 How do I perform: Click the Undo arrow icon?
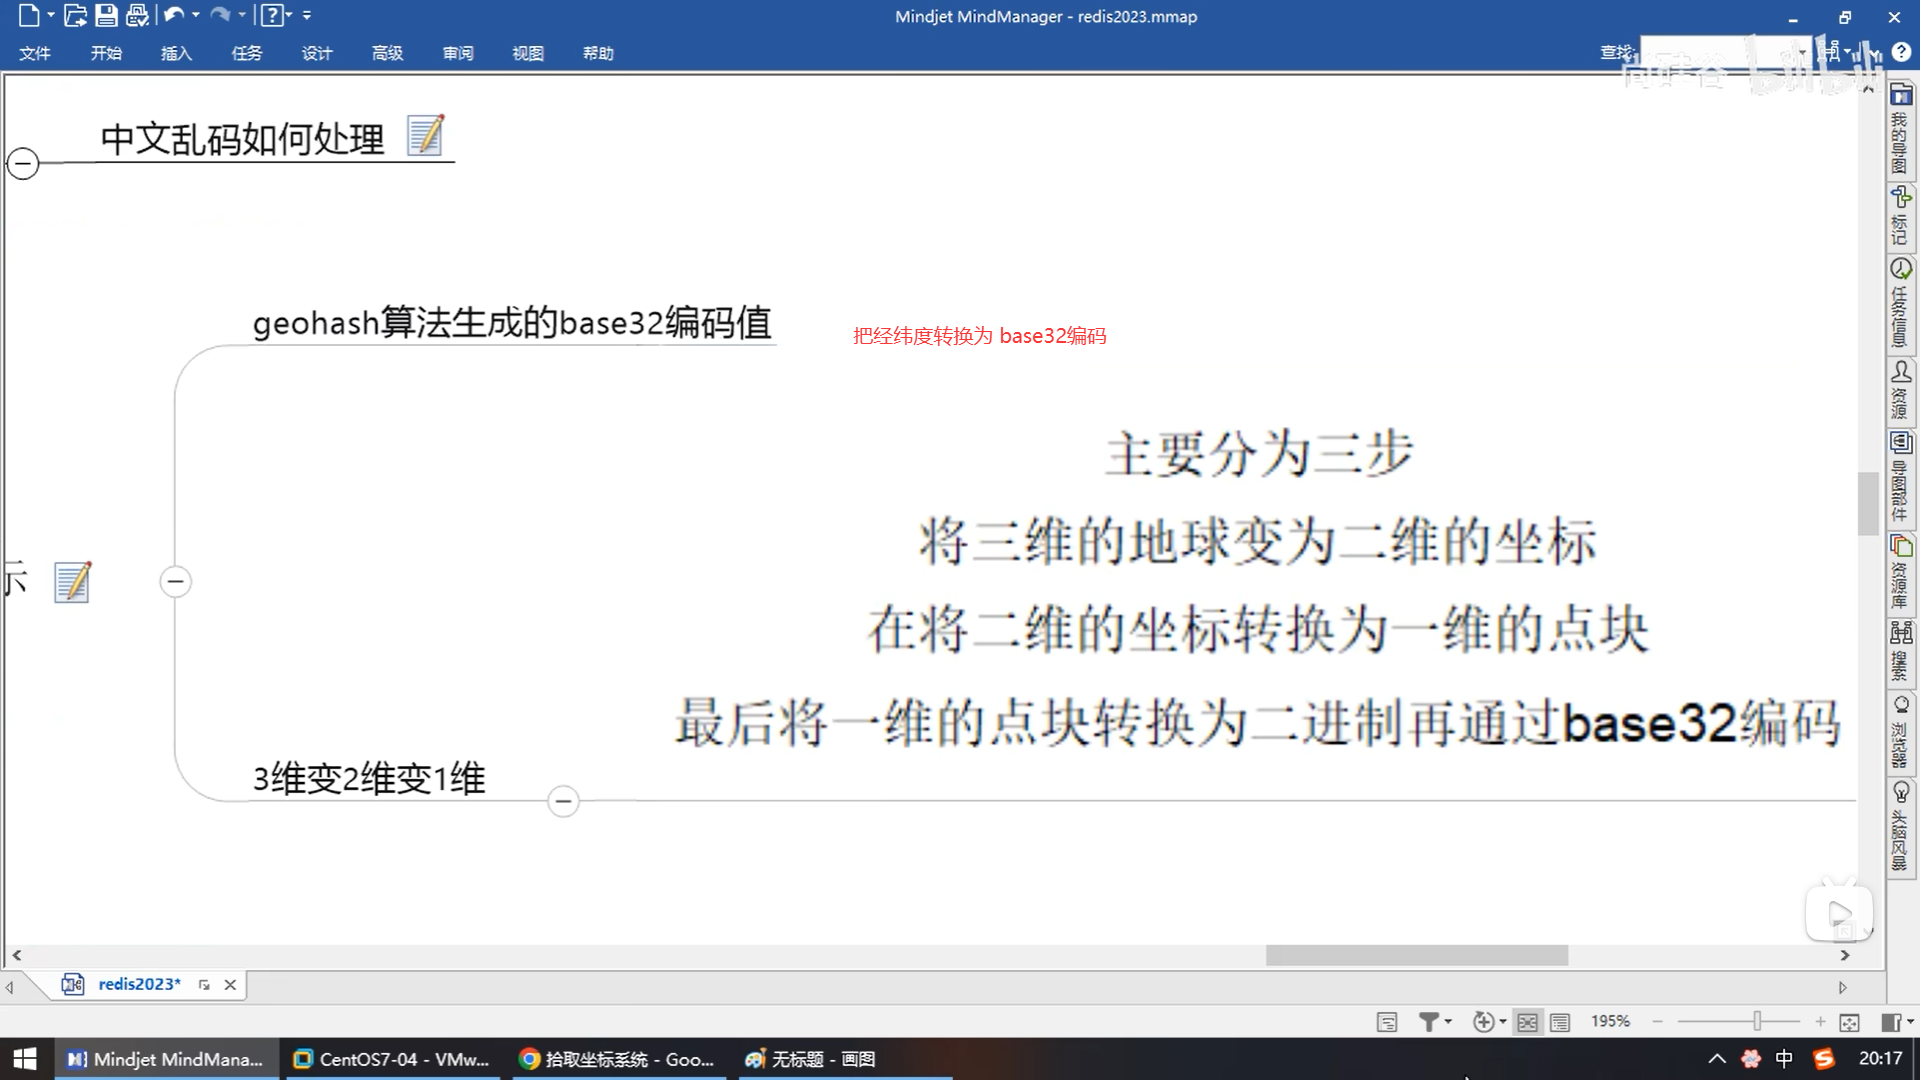(173, 15)
